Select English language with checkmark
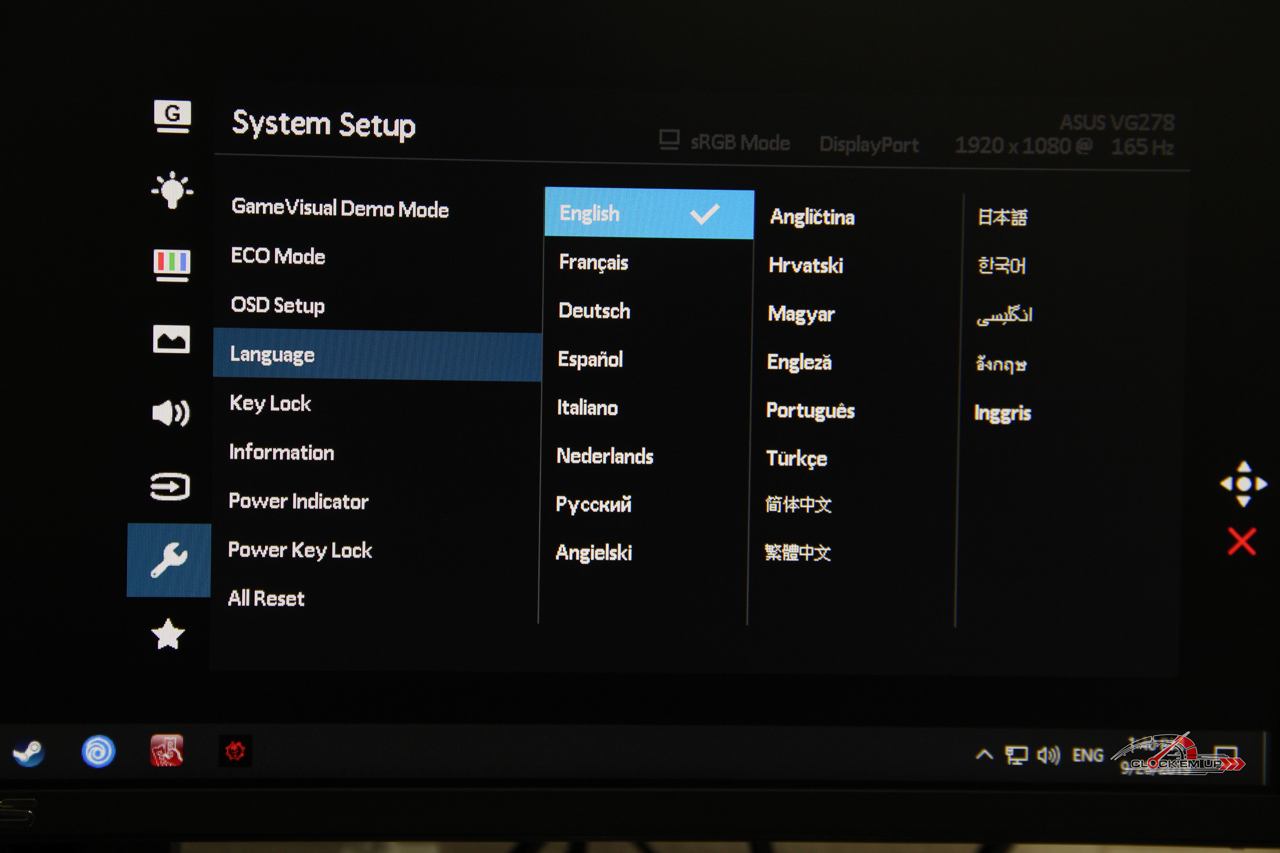1280x853 pixels. (x=648, y=214)
